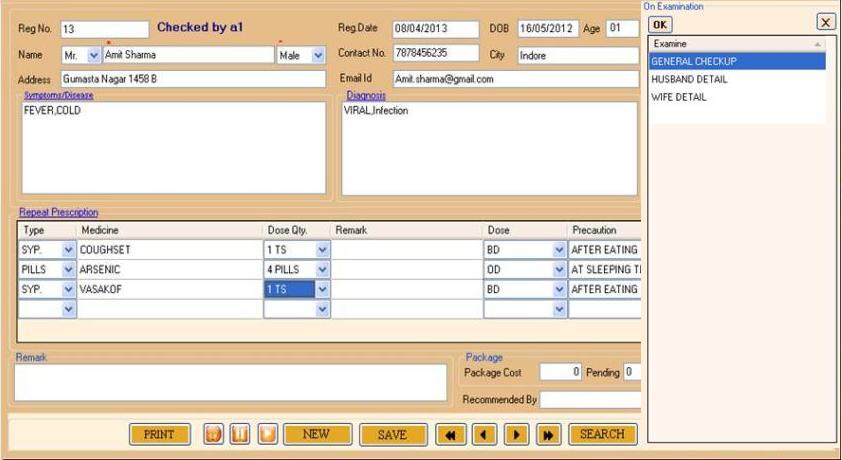Screen dimensions: 842x460
Task: Select WIFE DETAIL in the Examine list
Action: click(x=737, y=97)
